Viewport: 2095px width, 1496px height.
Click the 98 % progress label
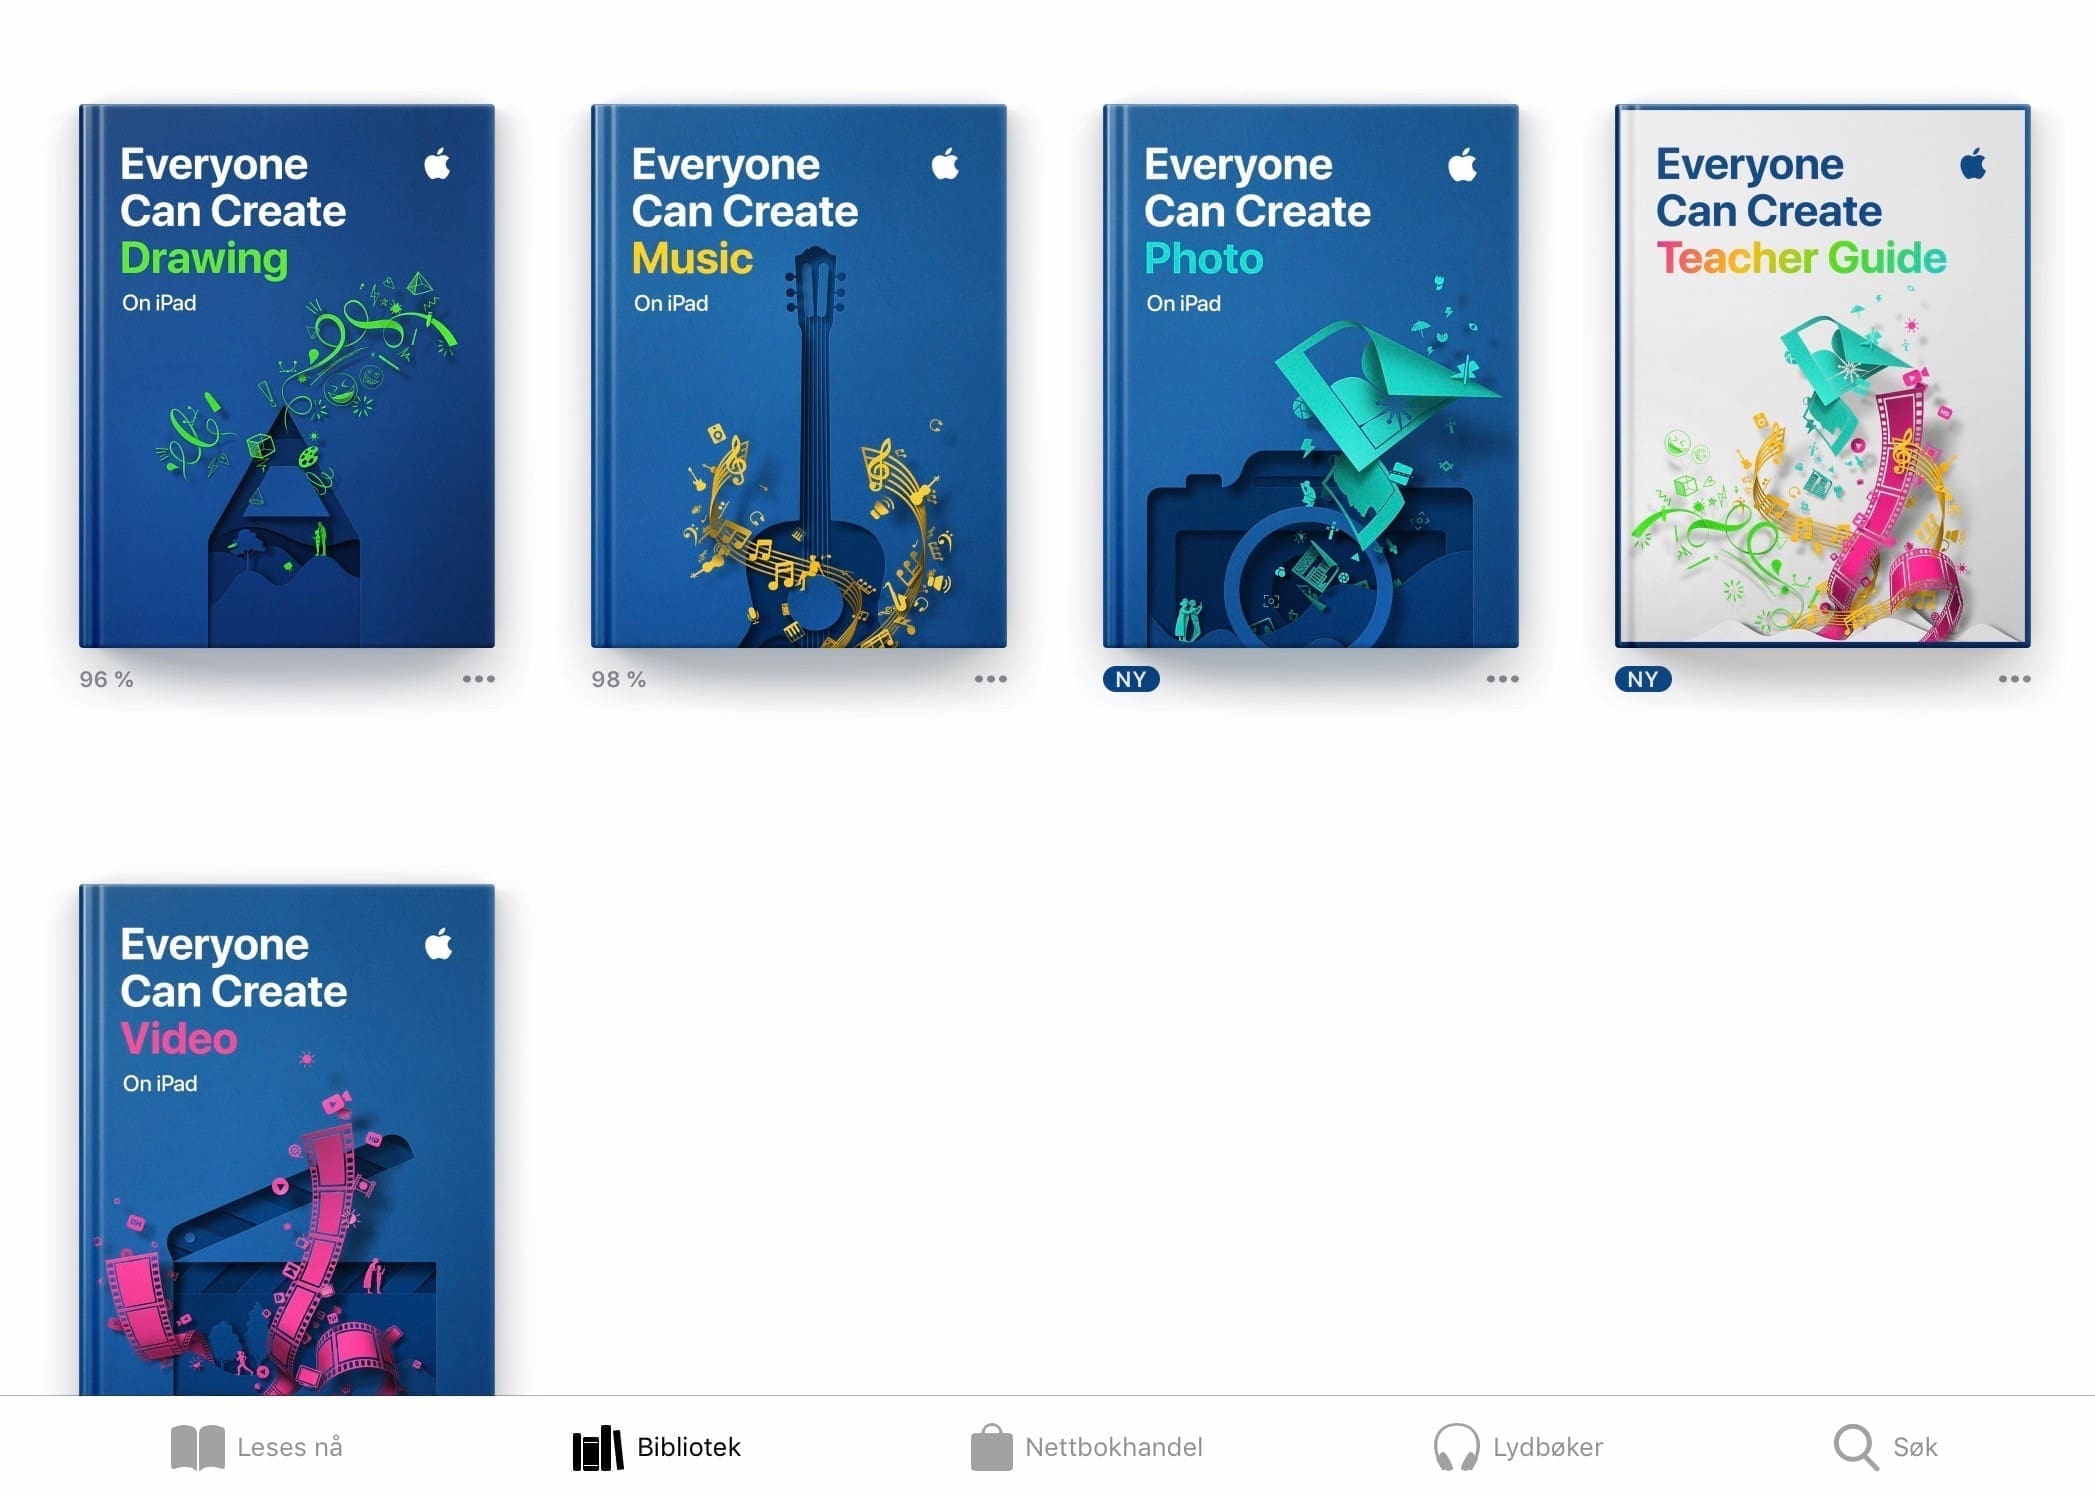(618, 679)
